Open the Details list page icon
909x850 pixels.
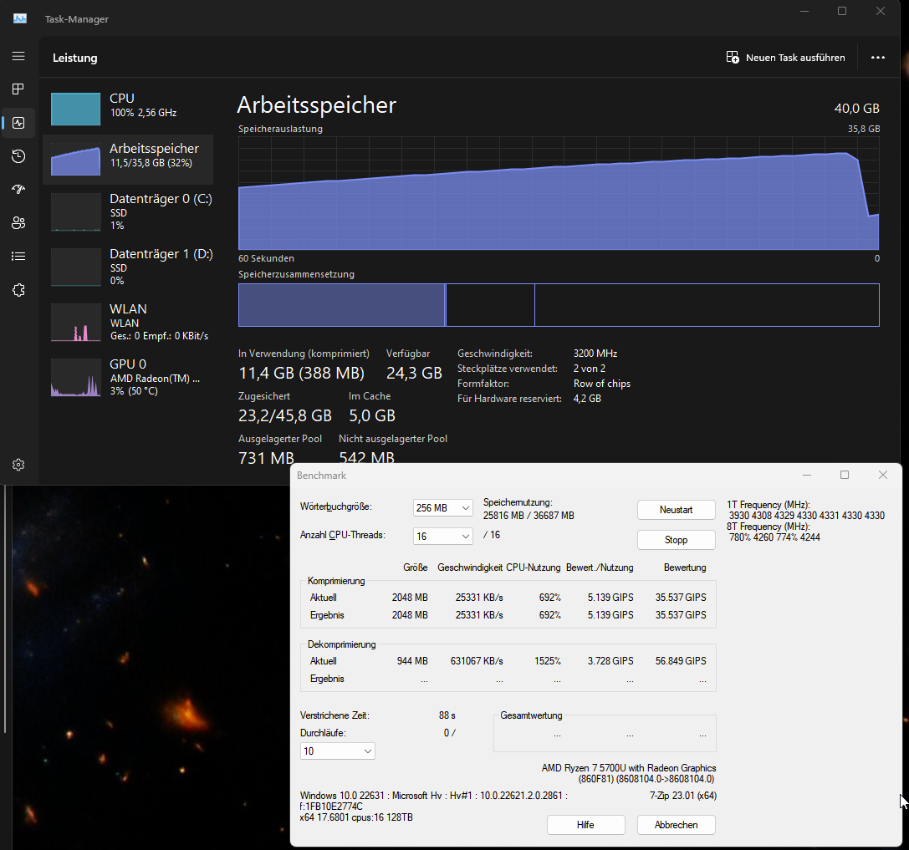pos(18,256)
